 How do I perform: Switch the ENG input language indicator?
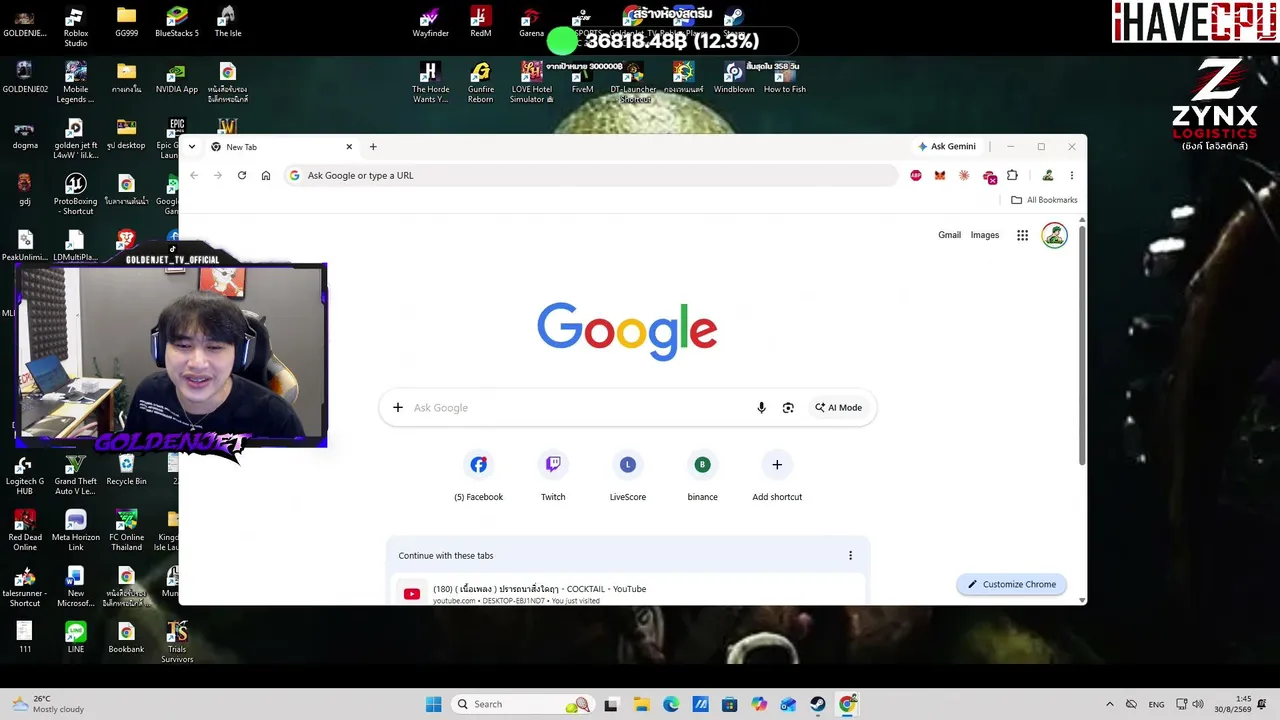[x=1156, y=705]
